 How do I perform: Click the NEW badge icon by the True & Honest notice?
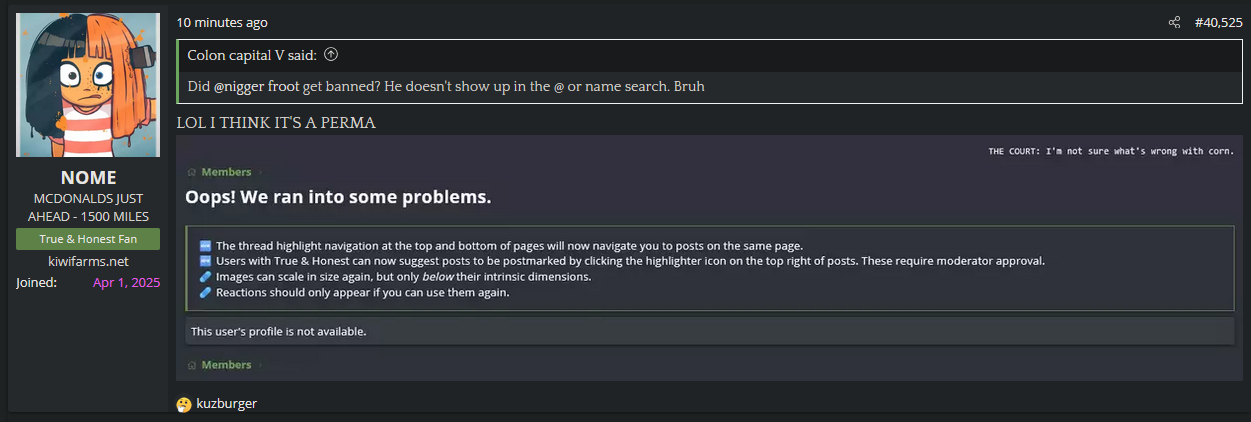(205, 261)
